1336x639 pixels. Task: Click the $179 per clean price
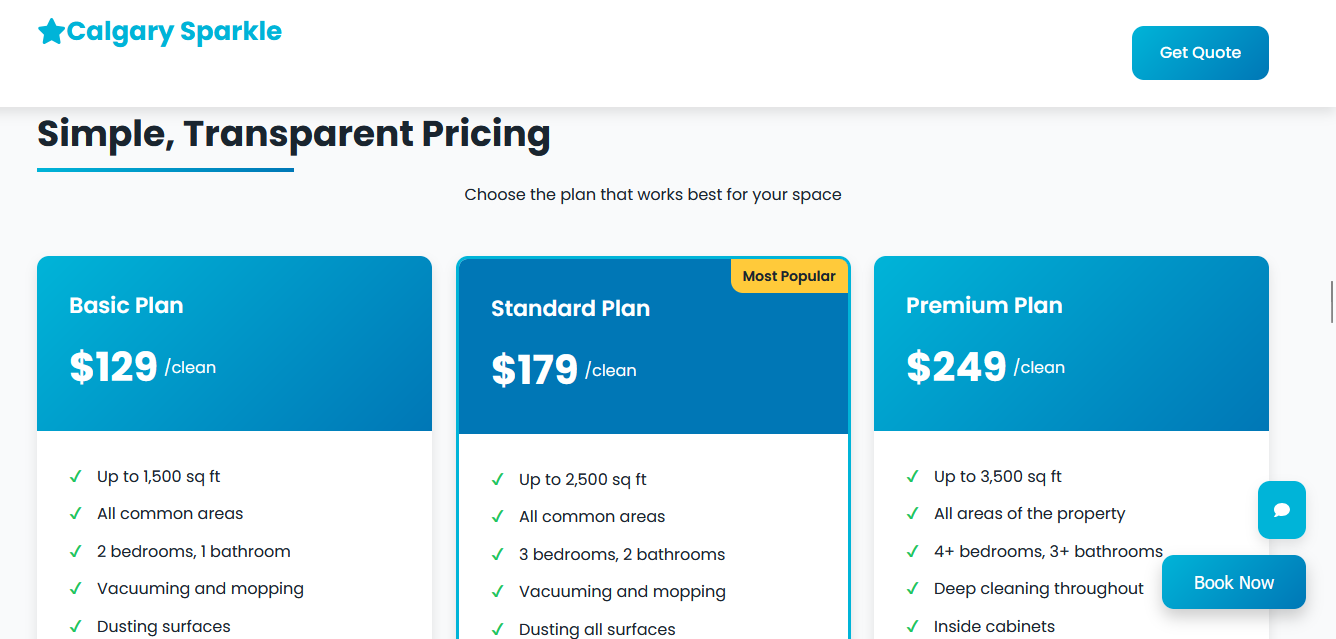564,370
